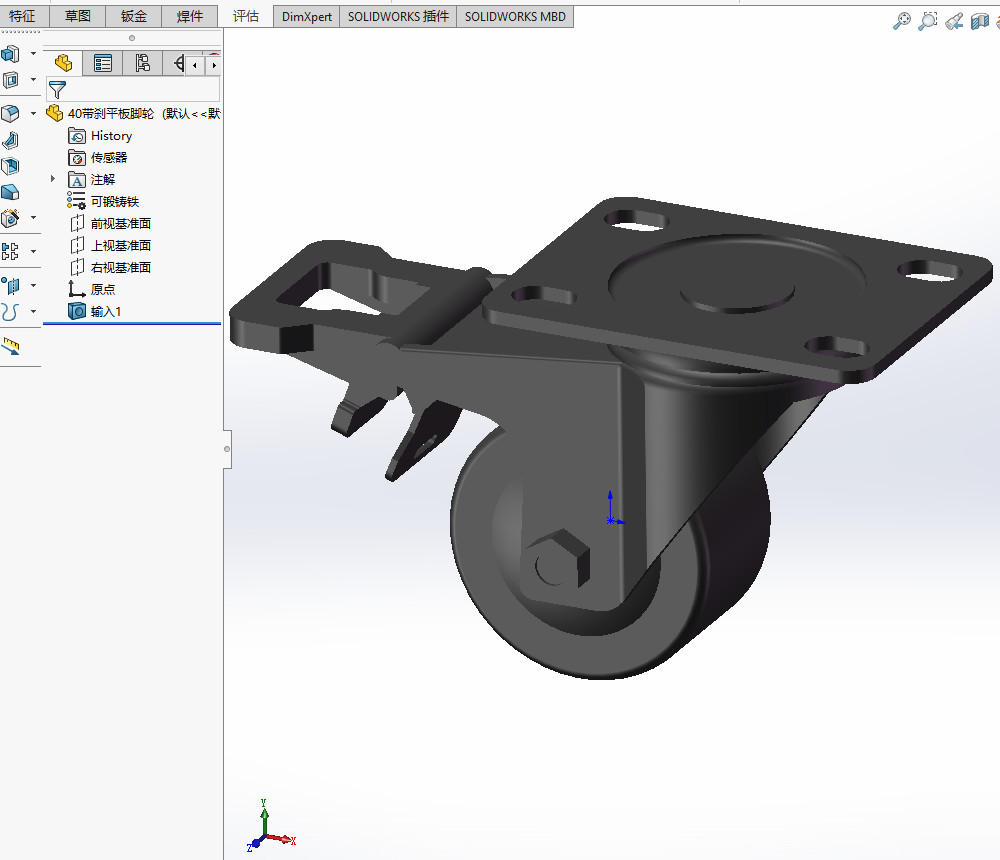Open Fillet tool dropdown arrow
The width and height of the screenshot is (1000, 860).
click(33, 114)
